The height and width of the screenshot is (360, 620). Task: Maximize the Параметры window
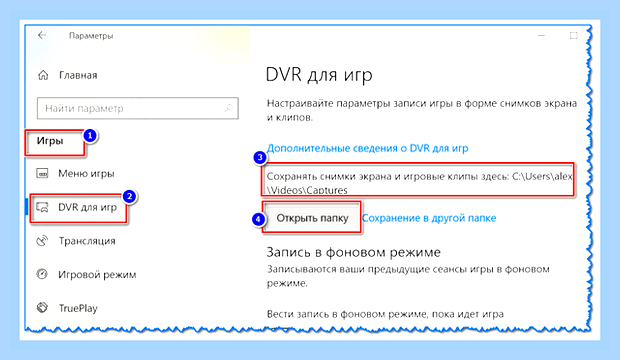[x=573, y=36]
